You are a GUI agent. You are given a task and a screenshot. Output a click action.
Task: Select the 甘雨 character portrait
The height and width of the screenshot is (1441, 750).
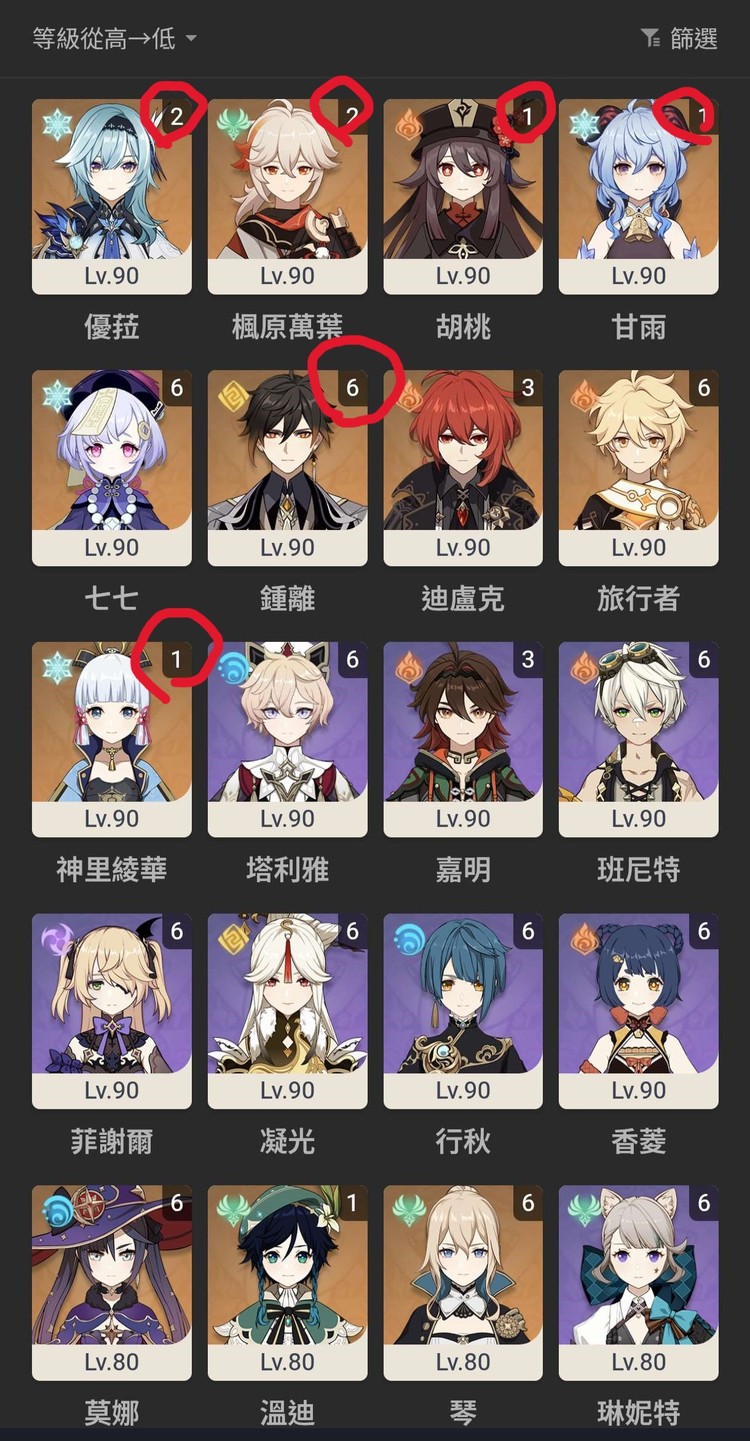(638, 181)
